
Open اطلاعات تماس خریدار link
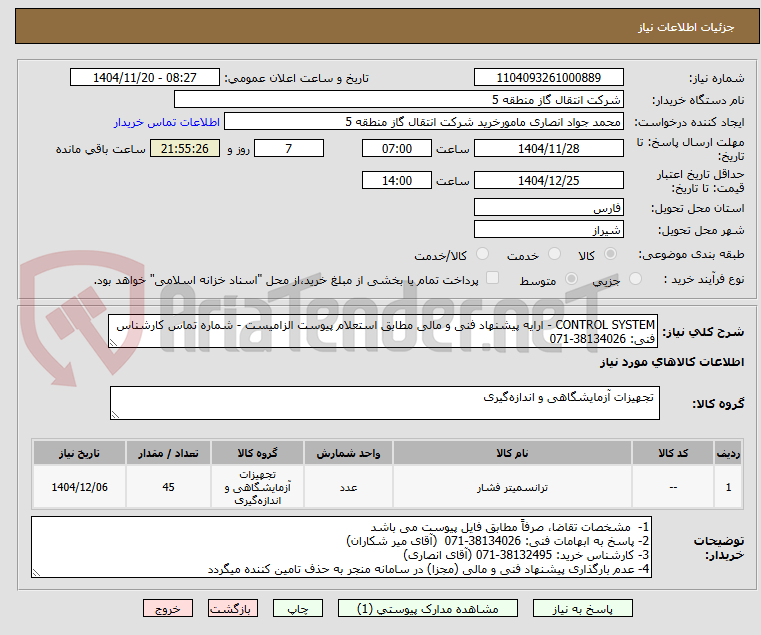click(x=167, y=122)
